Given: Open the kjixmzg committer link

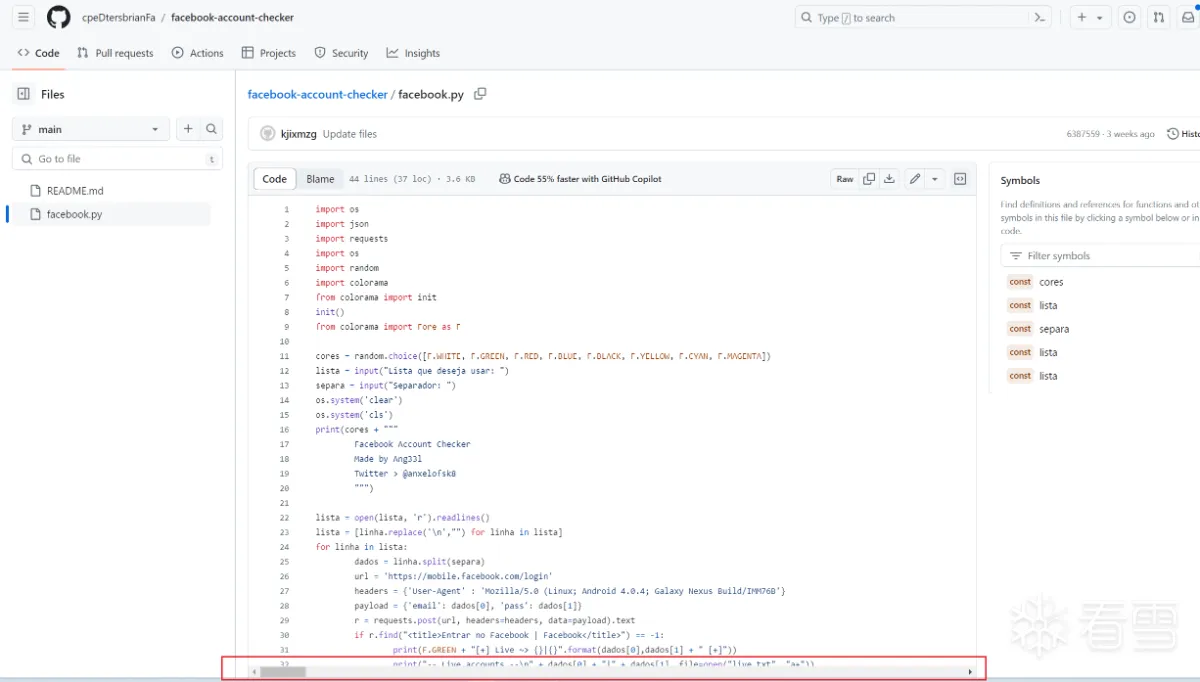Looking at the screenshot, I should (299, 134).
